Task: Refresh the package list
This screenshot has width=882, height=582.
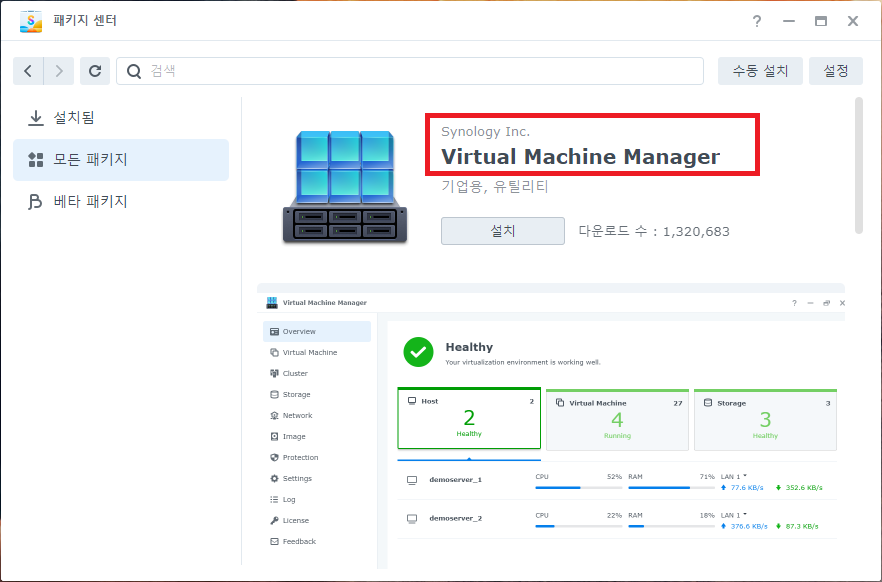Action: click(x=95, y=71)
